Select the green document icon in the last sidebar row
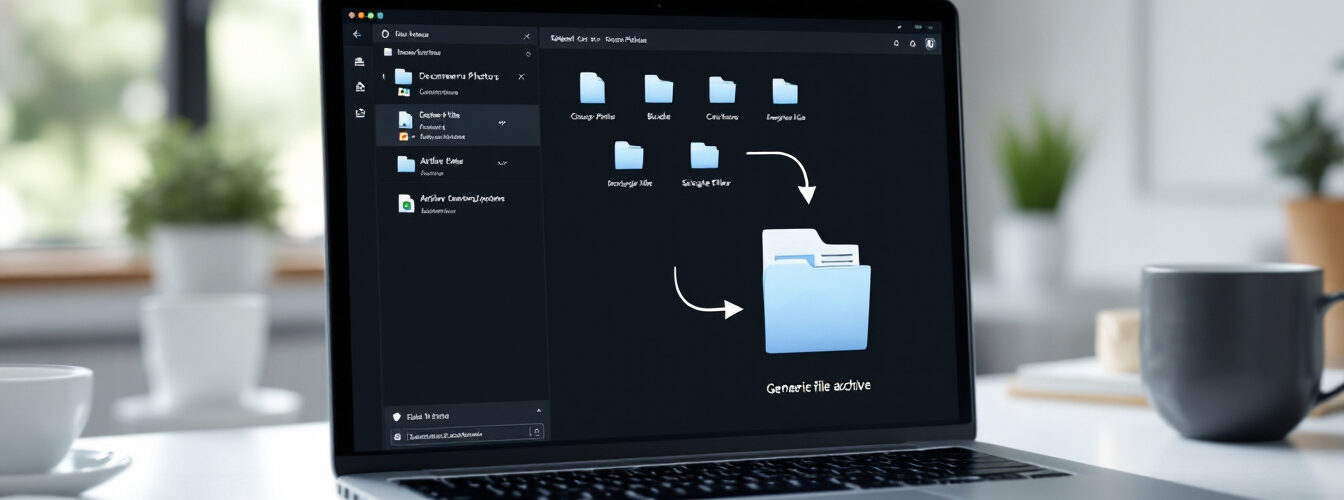The height and width of the screenshot is (500, 1344). (x=406, y=204)
